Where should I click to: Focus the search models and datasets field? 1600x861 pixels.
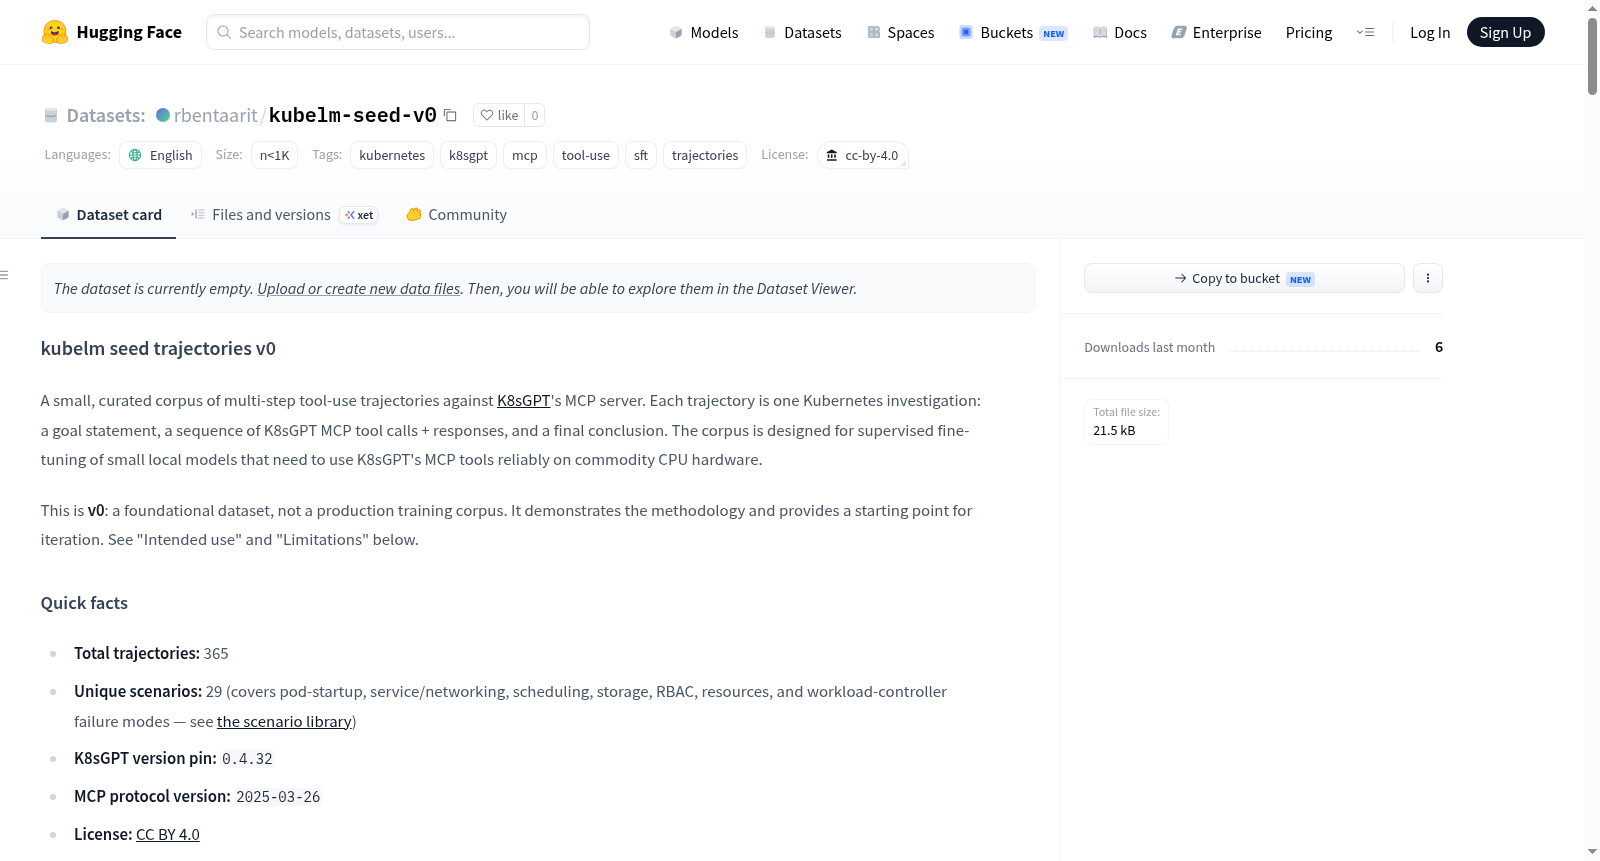point(398,32)
